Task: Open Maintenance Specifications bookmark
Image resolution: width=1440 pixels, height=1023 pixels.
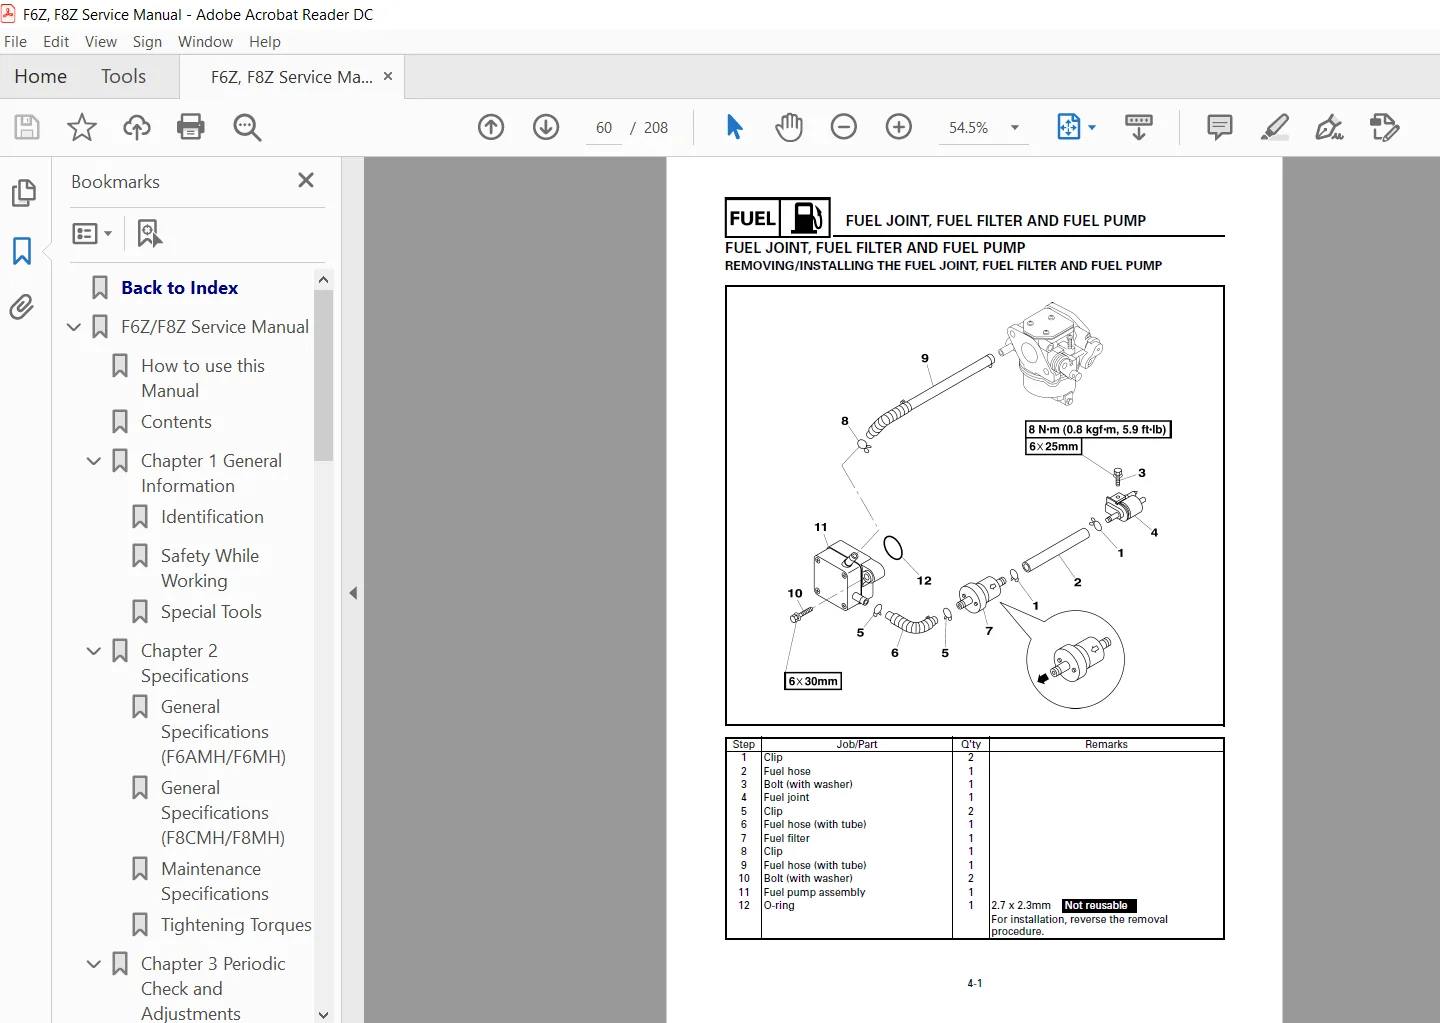Action: tap(215, 881)
